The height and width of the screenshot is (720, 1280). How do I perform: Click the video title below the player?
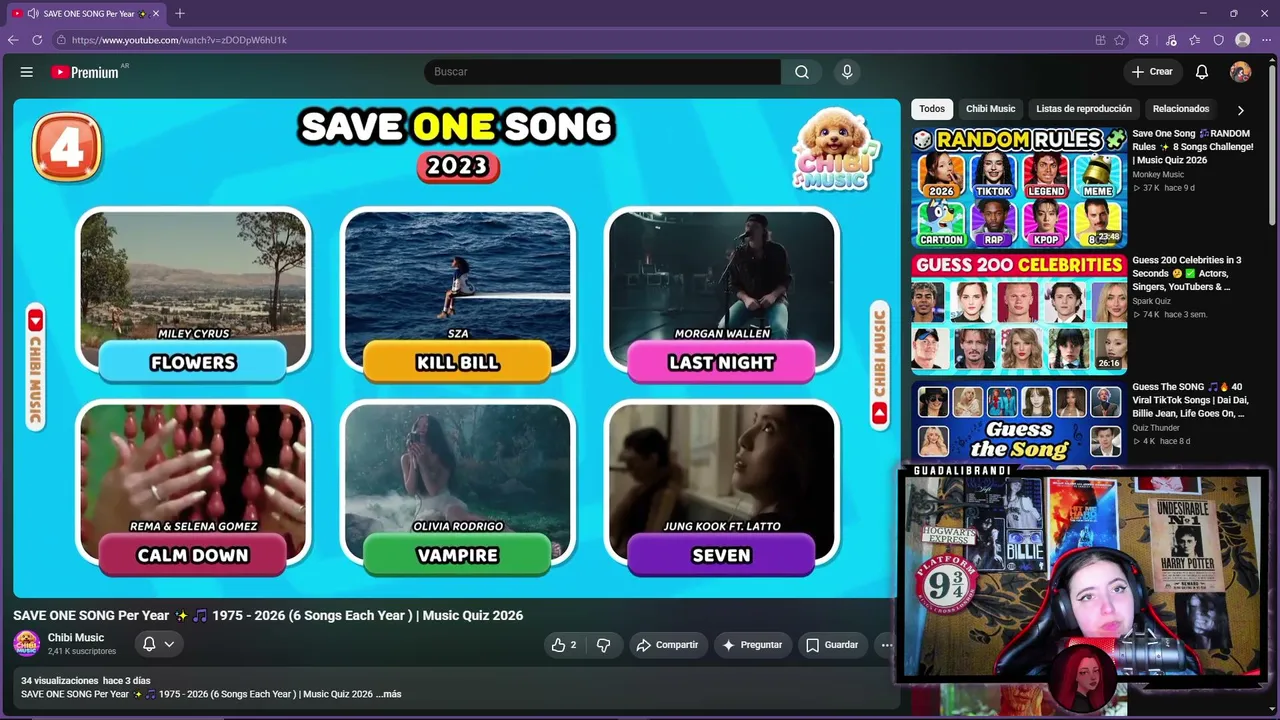(x=268, y=615)
